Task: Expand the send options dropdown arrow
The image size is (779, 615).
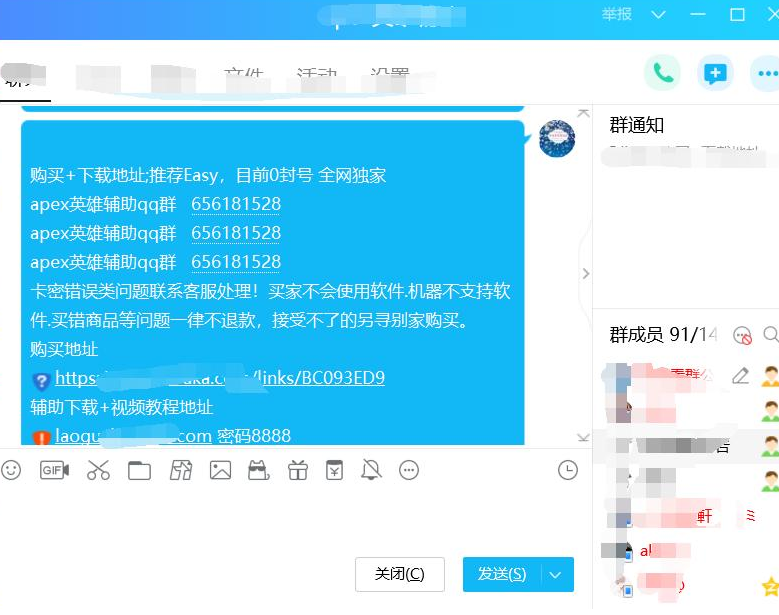Action: pos(555,575)
